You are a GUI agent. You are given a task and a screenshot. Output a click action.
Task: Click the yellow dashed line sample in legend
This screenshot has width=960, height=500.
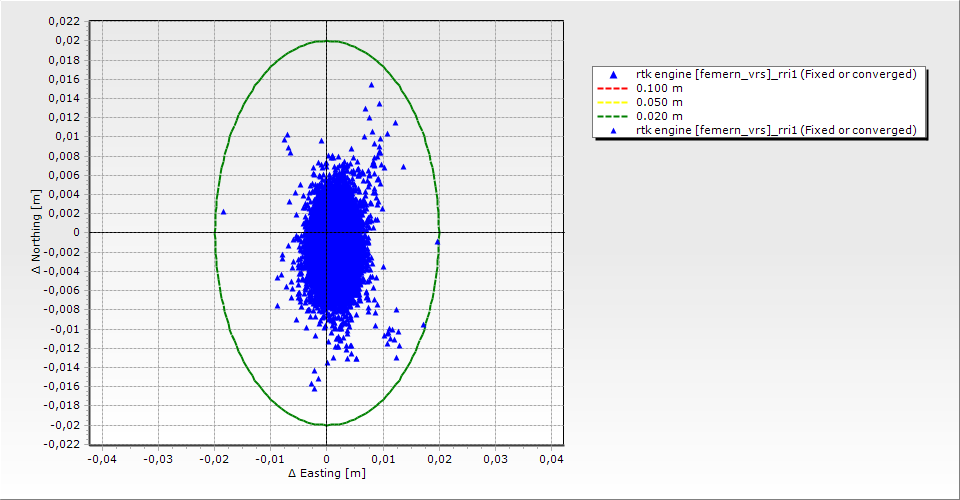(x=613, y=102)
